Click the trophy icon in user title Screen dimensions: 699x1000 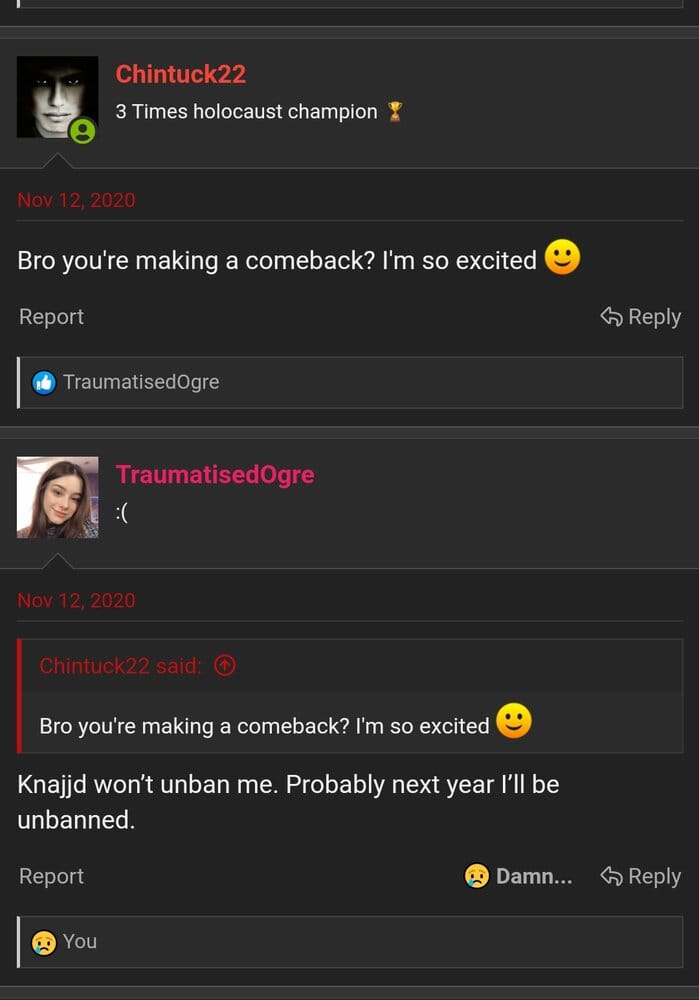(395, 112)
